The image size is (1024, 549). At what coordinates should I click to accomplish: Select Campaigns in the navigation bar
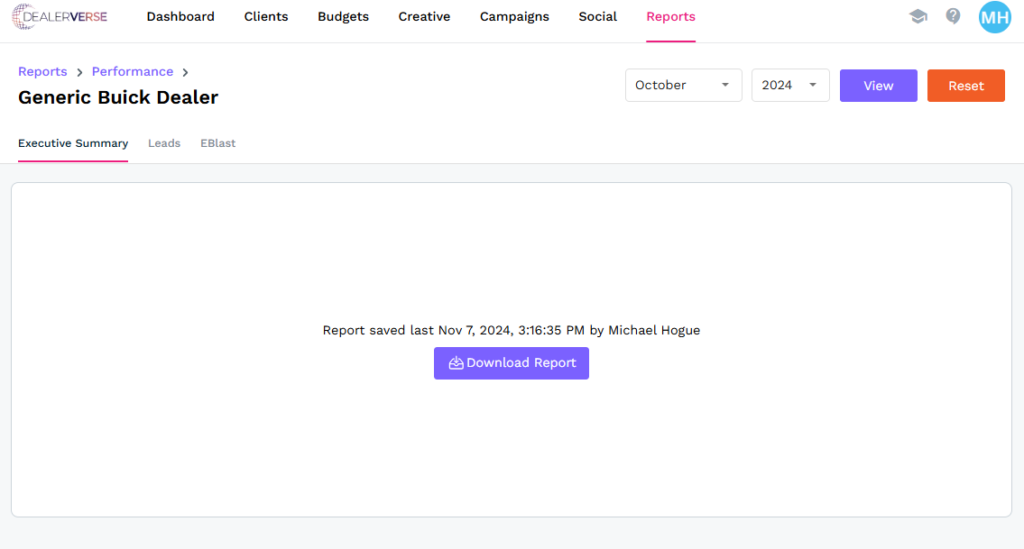click(514, 17)
